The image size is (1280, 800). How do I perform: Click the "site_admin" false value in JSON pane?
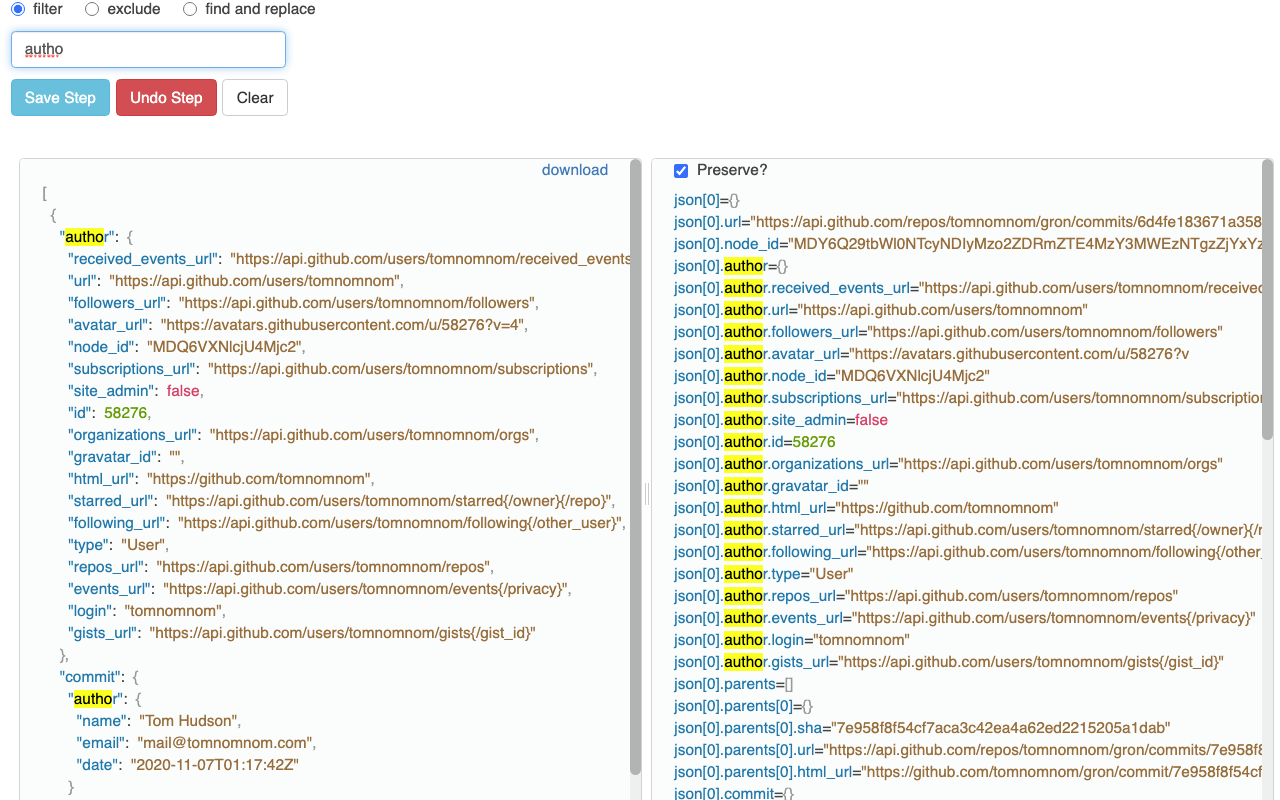tap(183, 391)
